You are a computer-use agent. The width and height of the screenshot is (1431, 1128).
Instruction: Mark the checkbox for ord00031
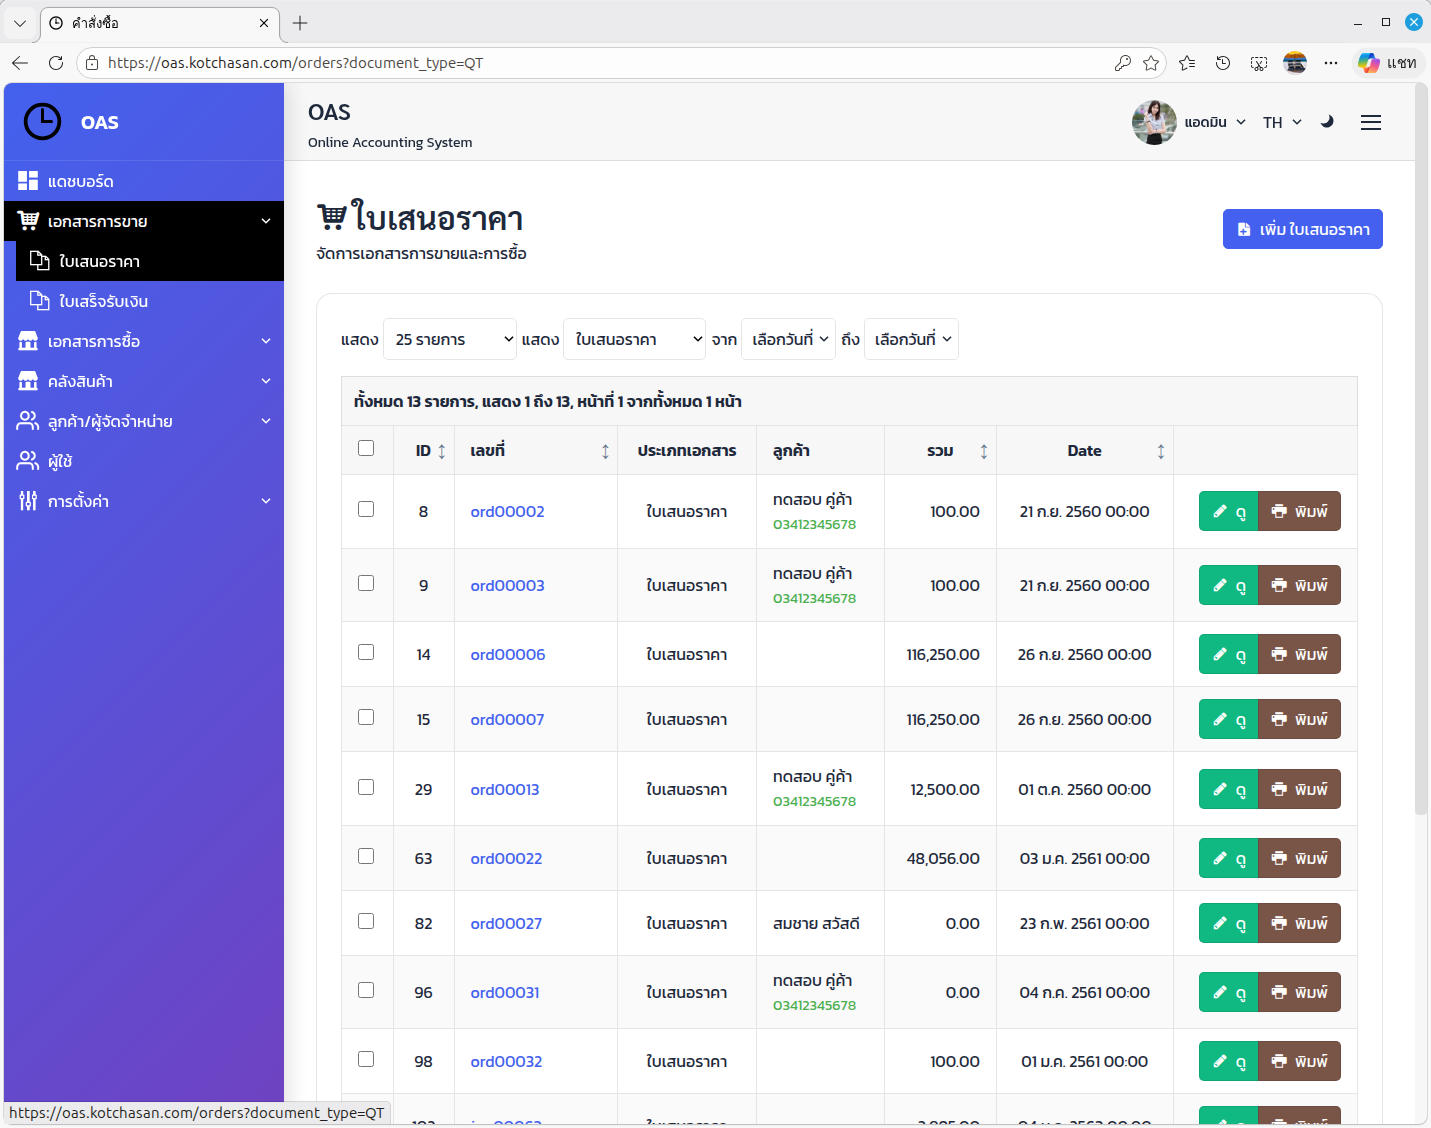366,990
